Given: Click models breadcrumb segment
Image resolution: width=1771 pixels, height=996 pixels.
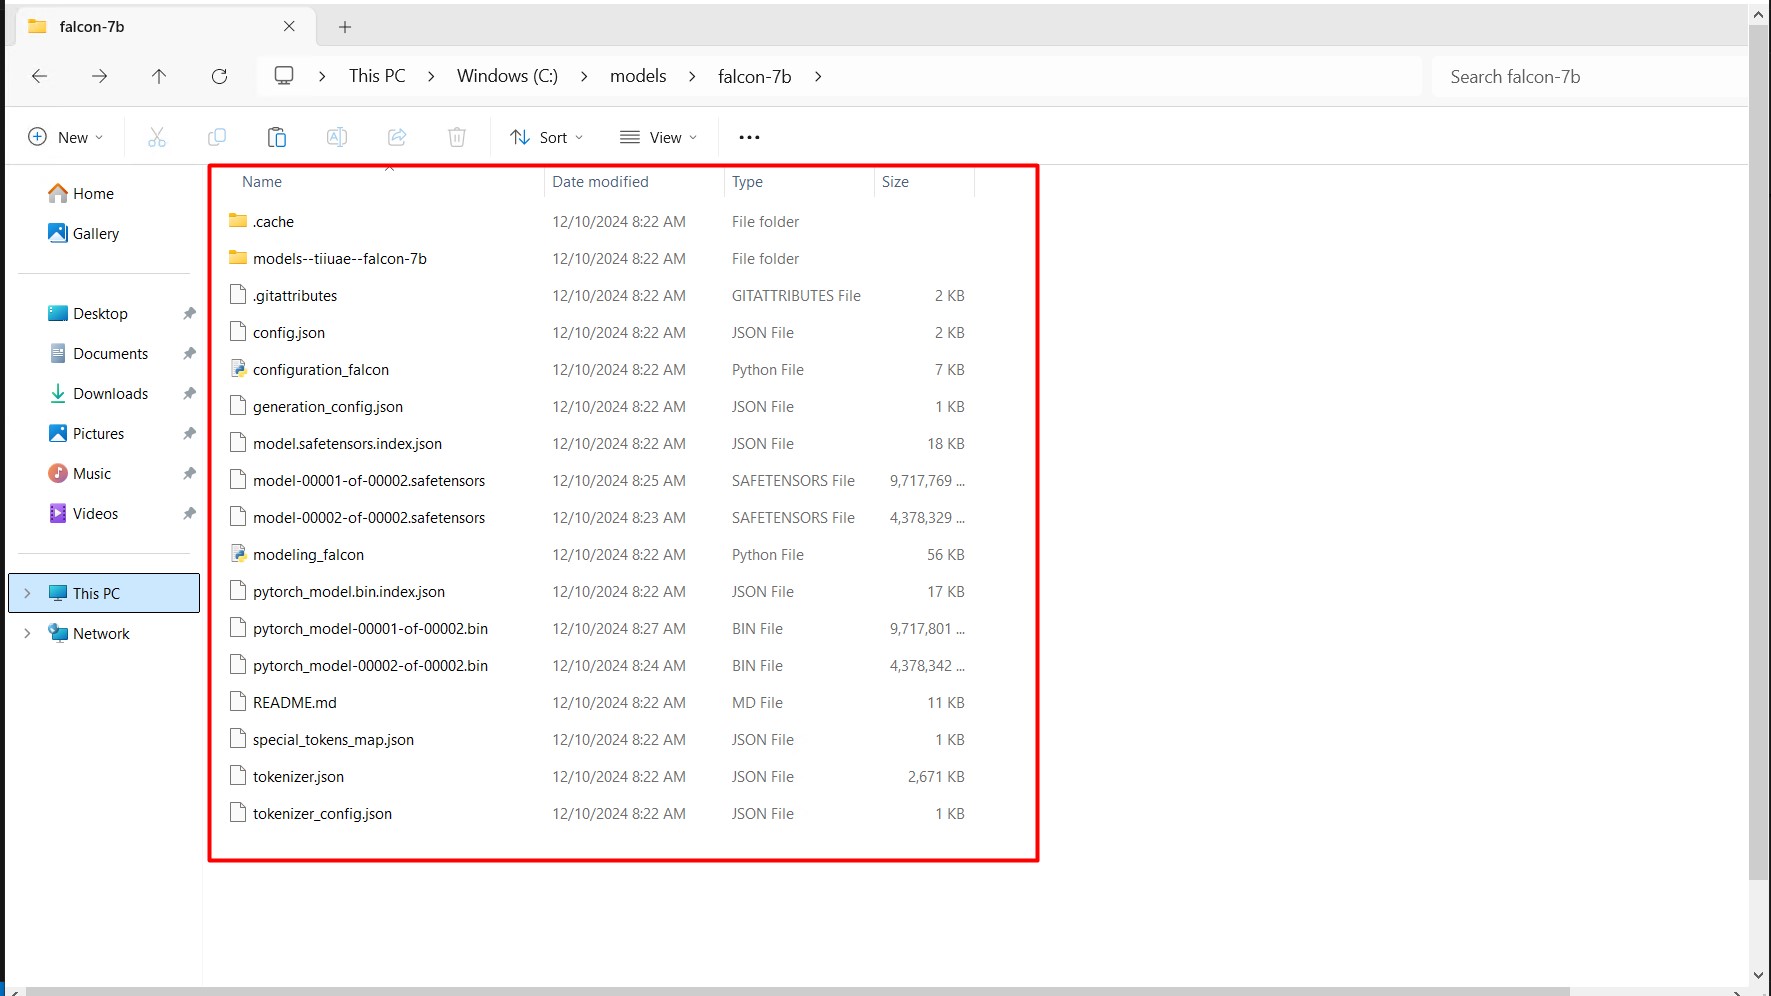Looking at the screenshot, I should [638, 76].
